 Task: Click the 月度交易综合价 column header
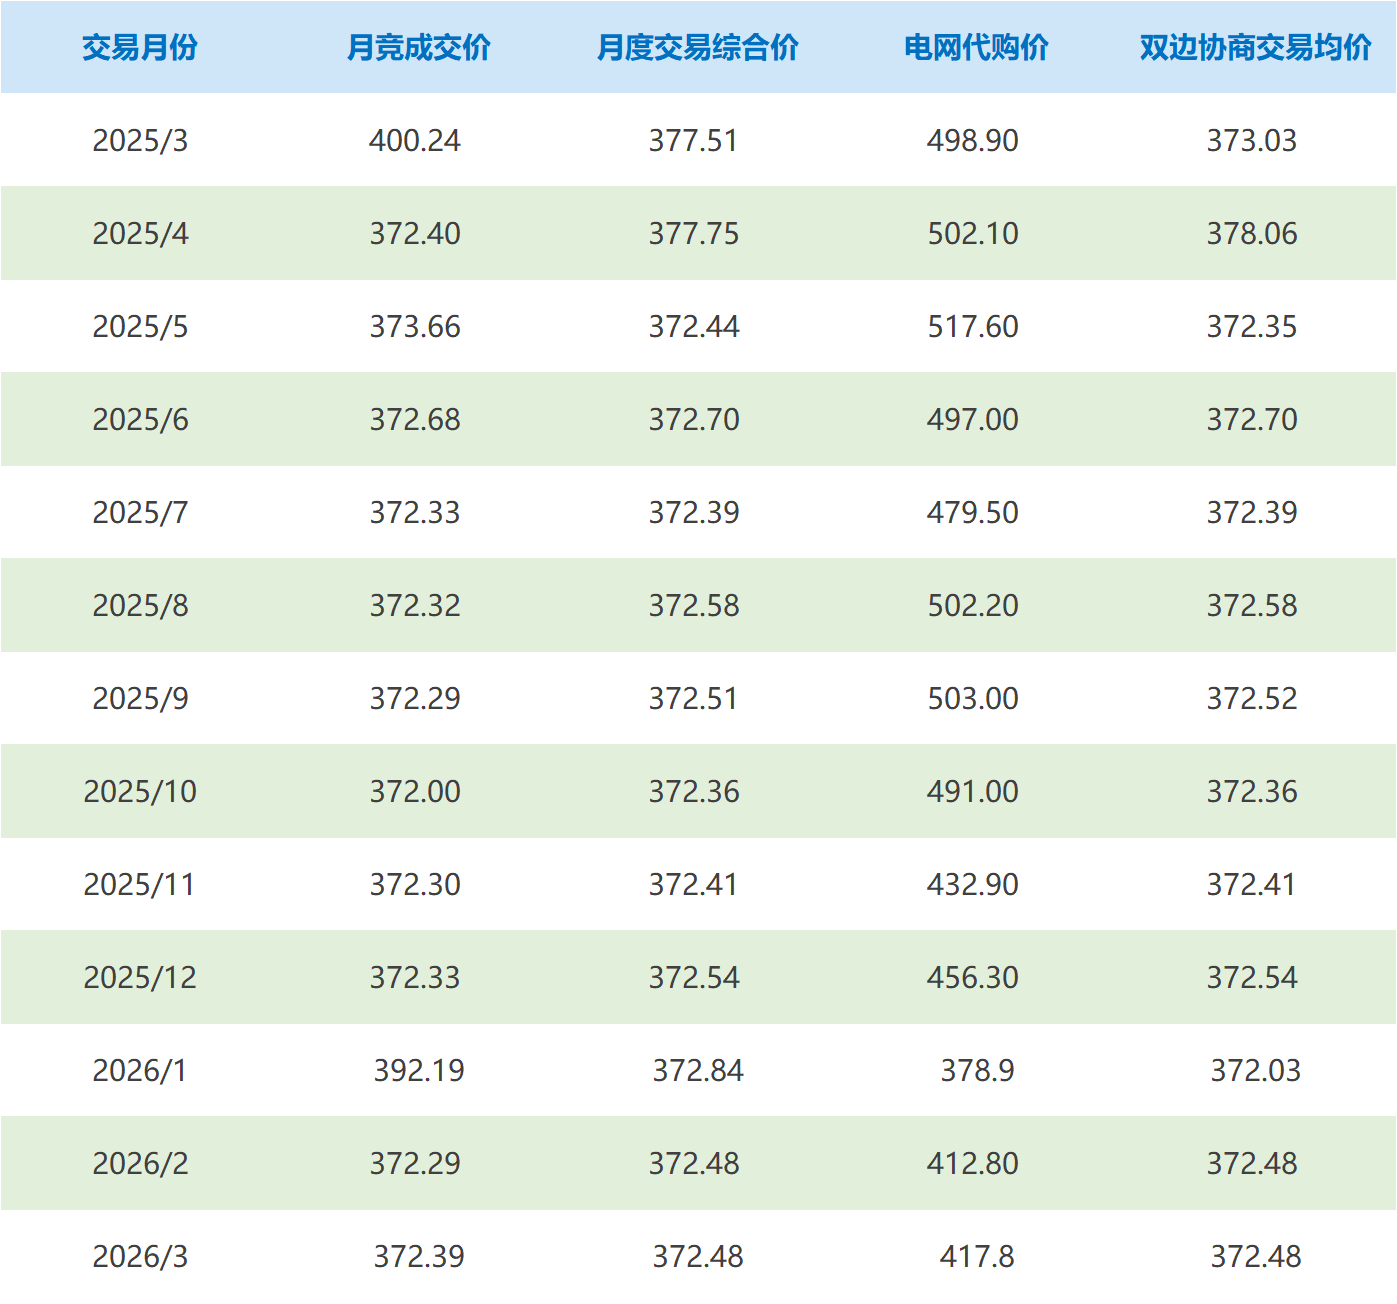point(697,47)
